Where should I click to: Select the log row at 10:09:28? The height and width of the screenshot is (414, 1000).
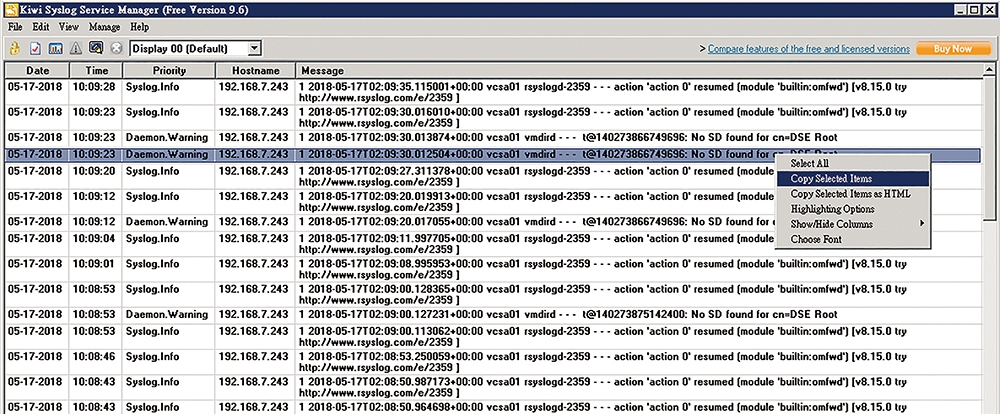coord(493,92)
